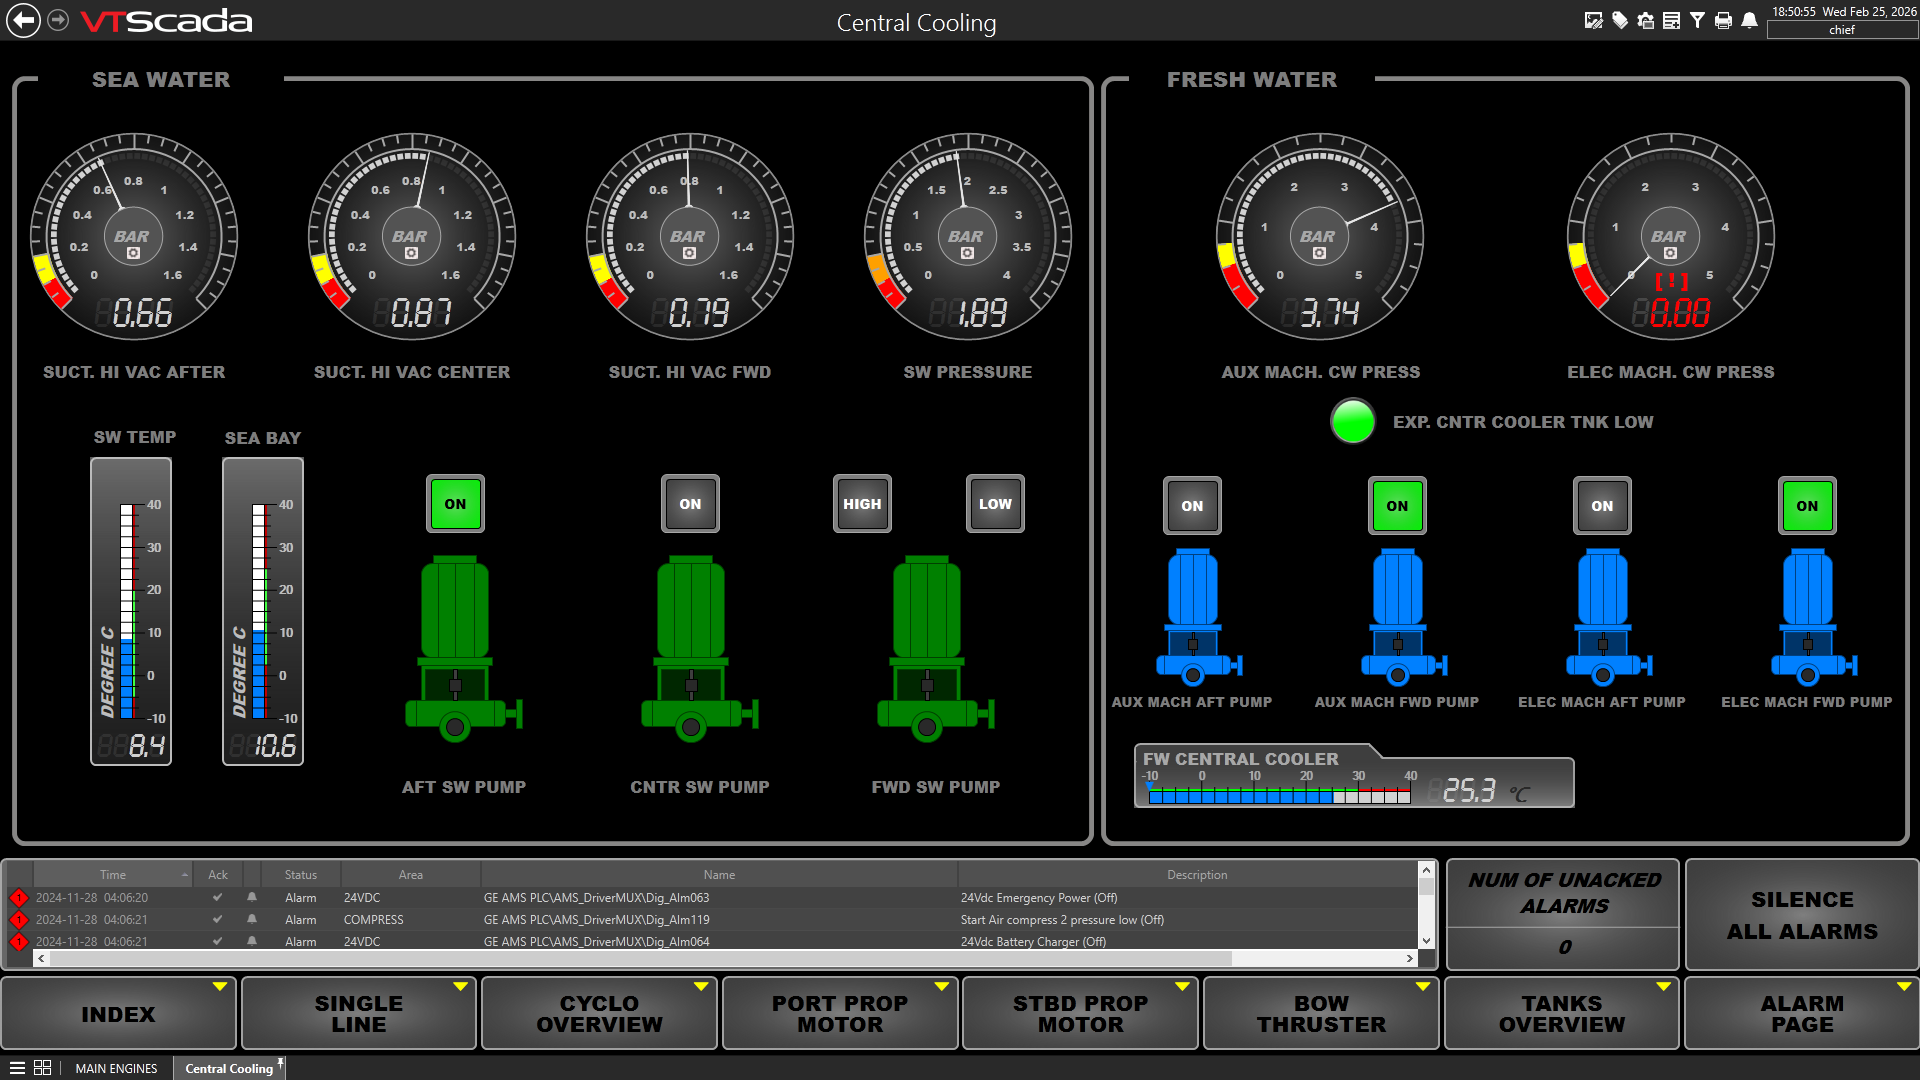This screenshot has height=1080, width=1920.
Task: Click the bell icon in the Dig_Alm064 row
Action: 252,942
